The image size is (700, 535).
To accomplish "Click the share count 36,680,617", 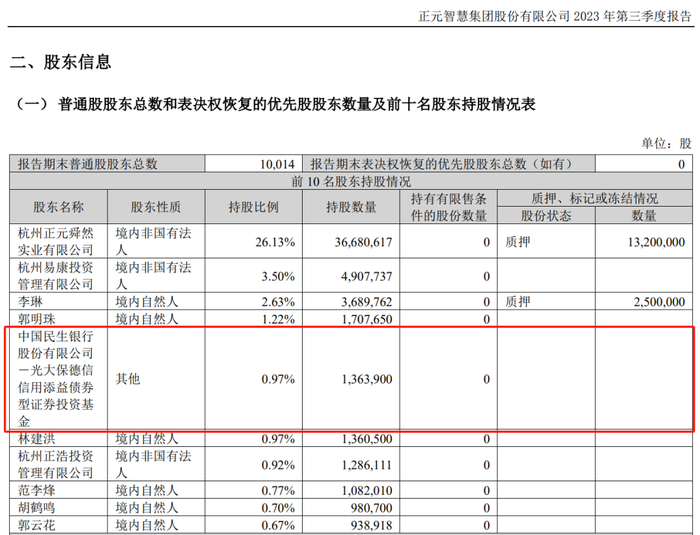I will 363,242.
